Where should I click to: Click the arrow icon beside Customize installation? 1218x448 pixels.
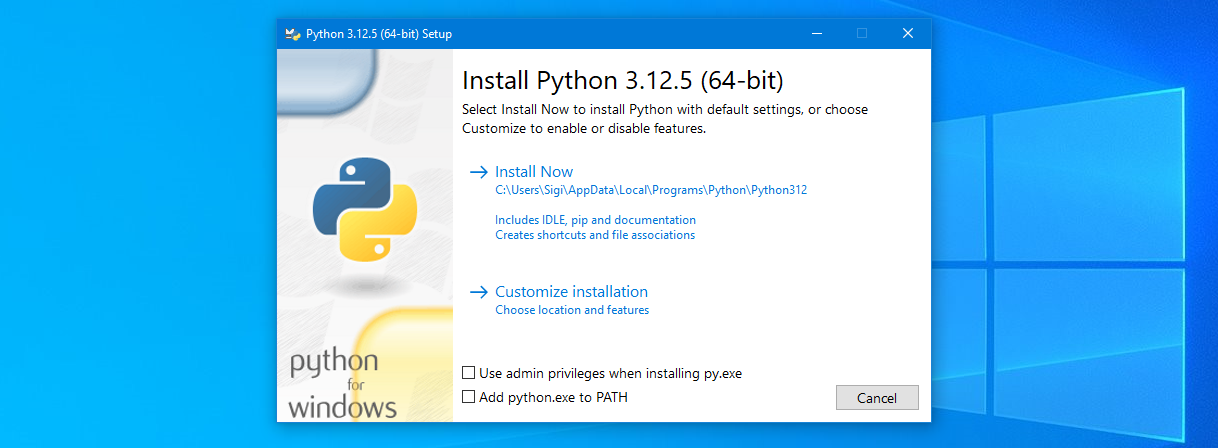tap(478, 292)
